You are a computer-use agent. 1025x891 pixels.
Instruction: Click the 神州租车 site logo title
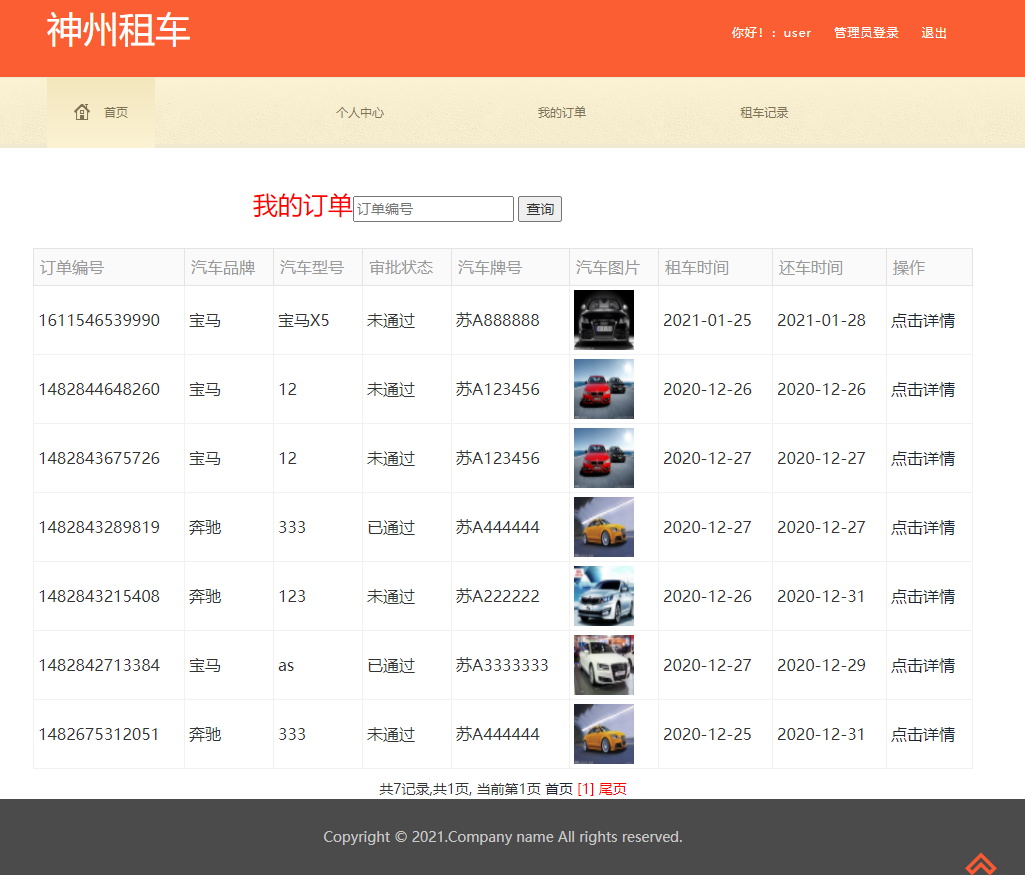coord(118,31)
